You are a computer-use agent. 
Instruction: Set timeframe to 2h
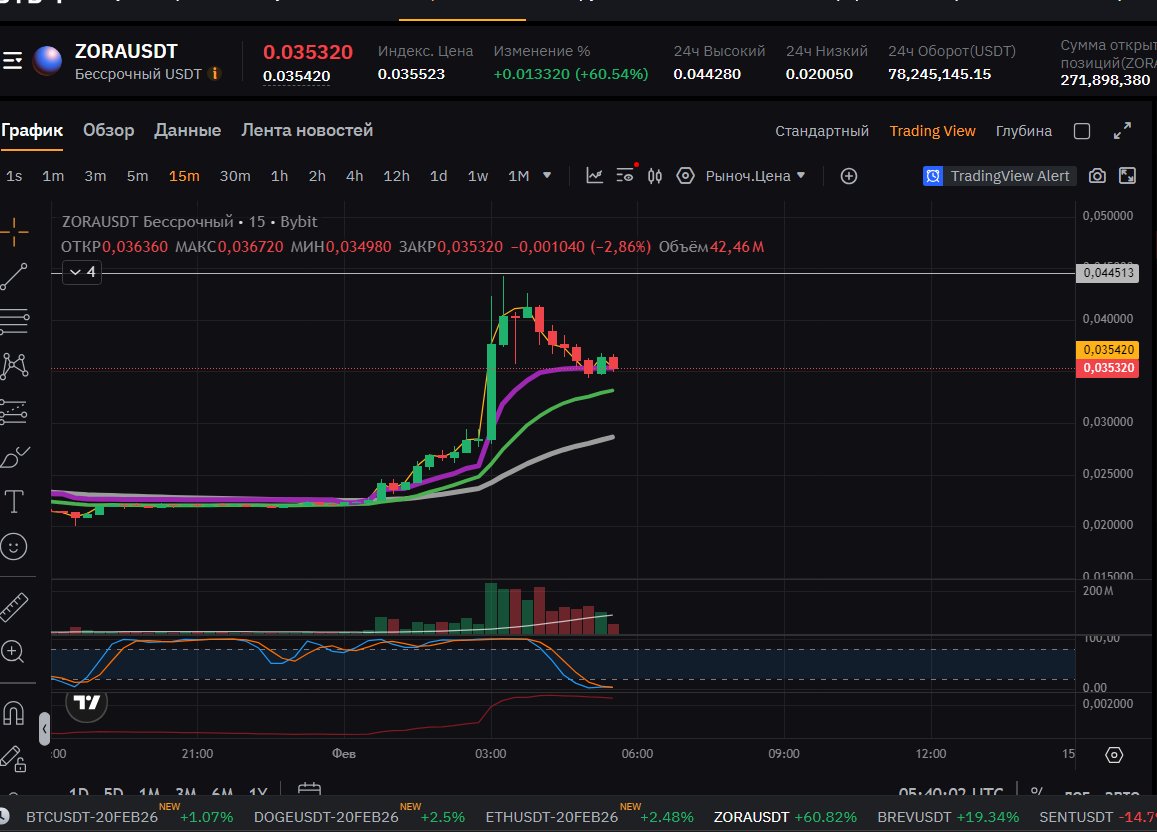pos(317,176)
